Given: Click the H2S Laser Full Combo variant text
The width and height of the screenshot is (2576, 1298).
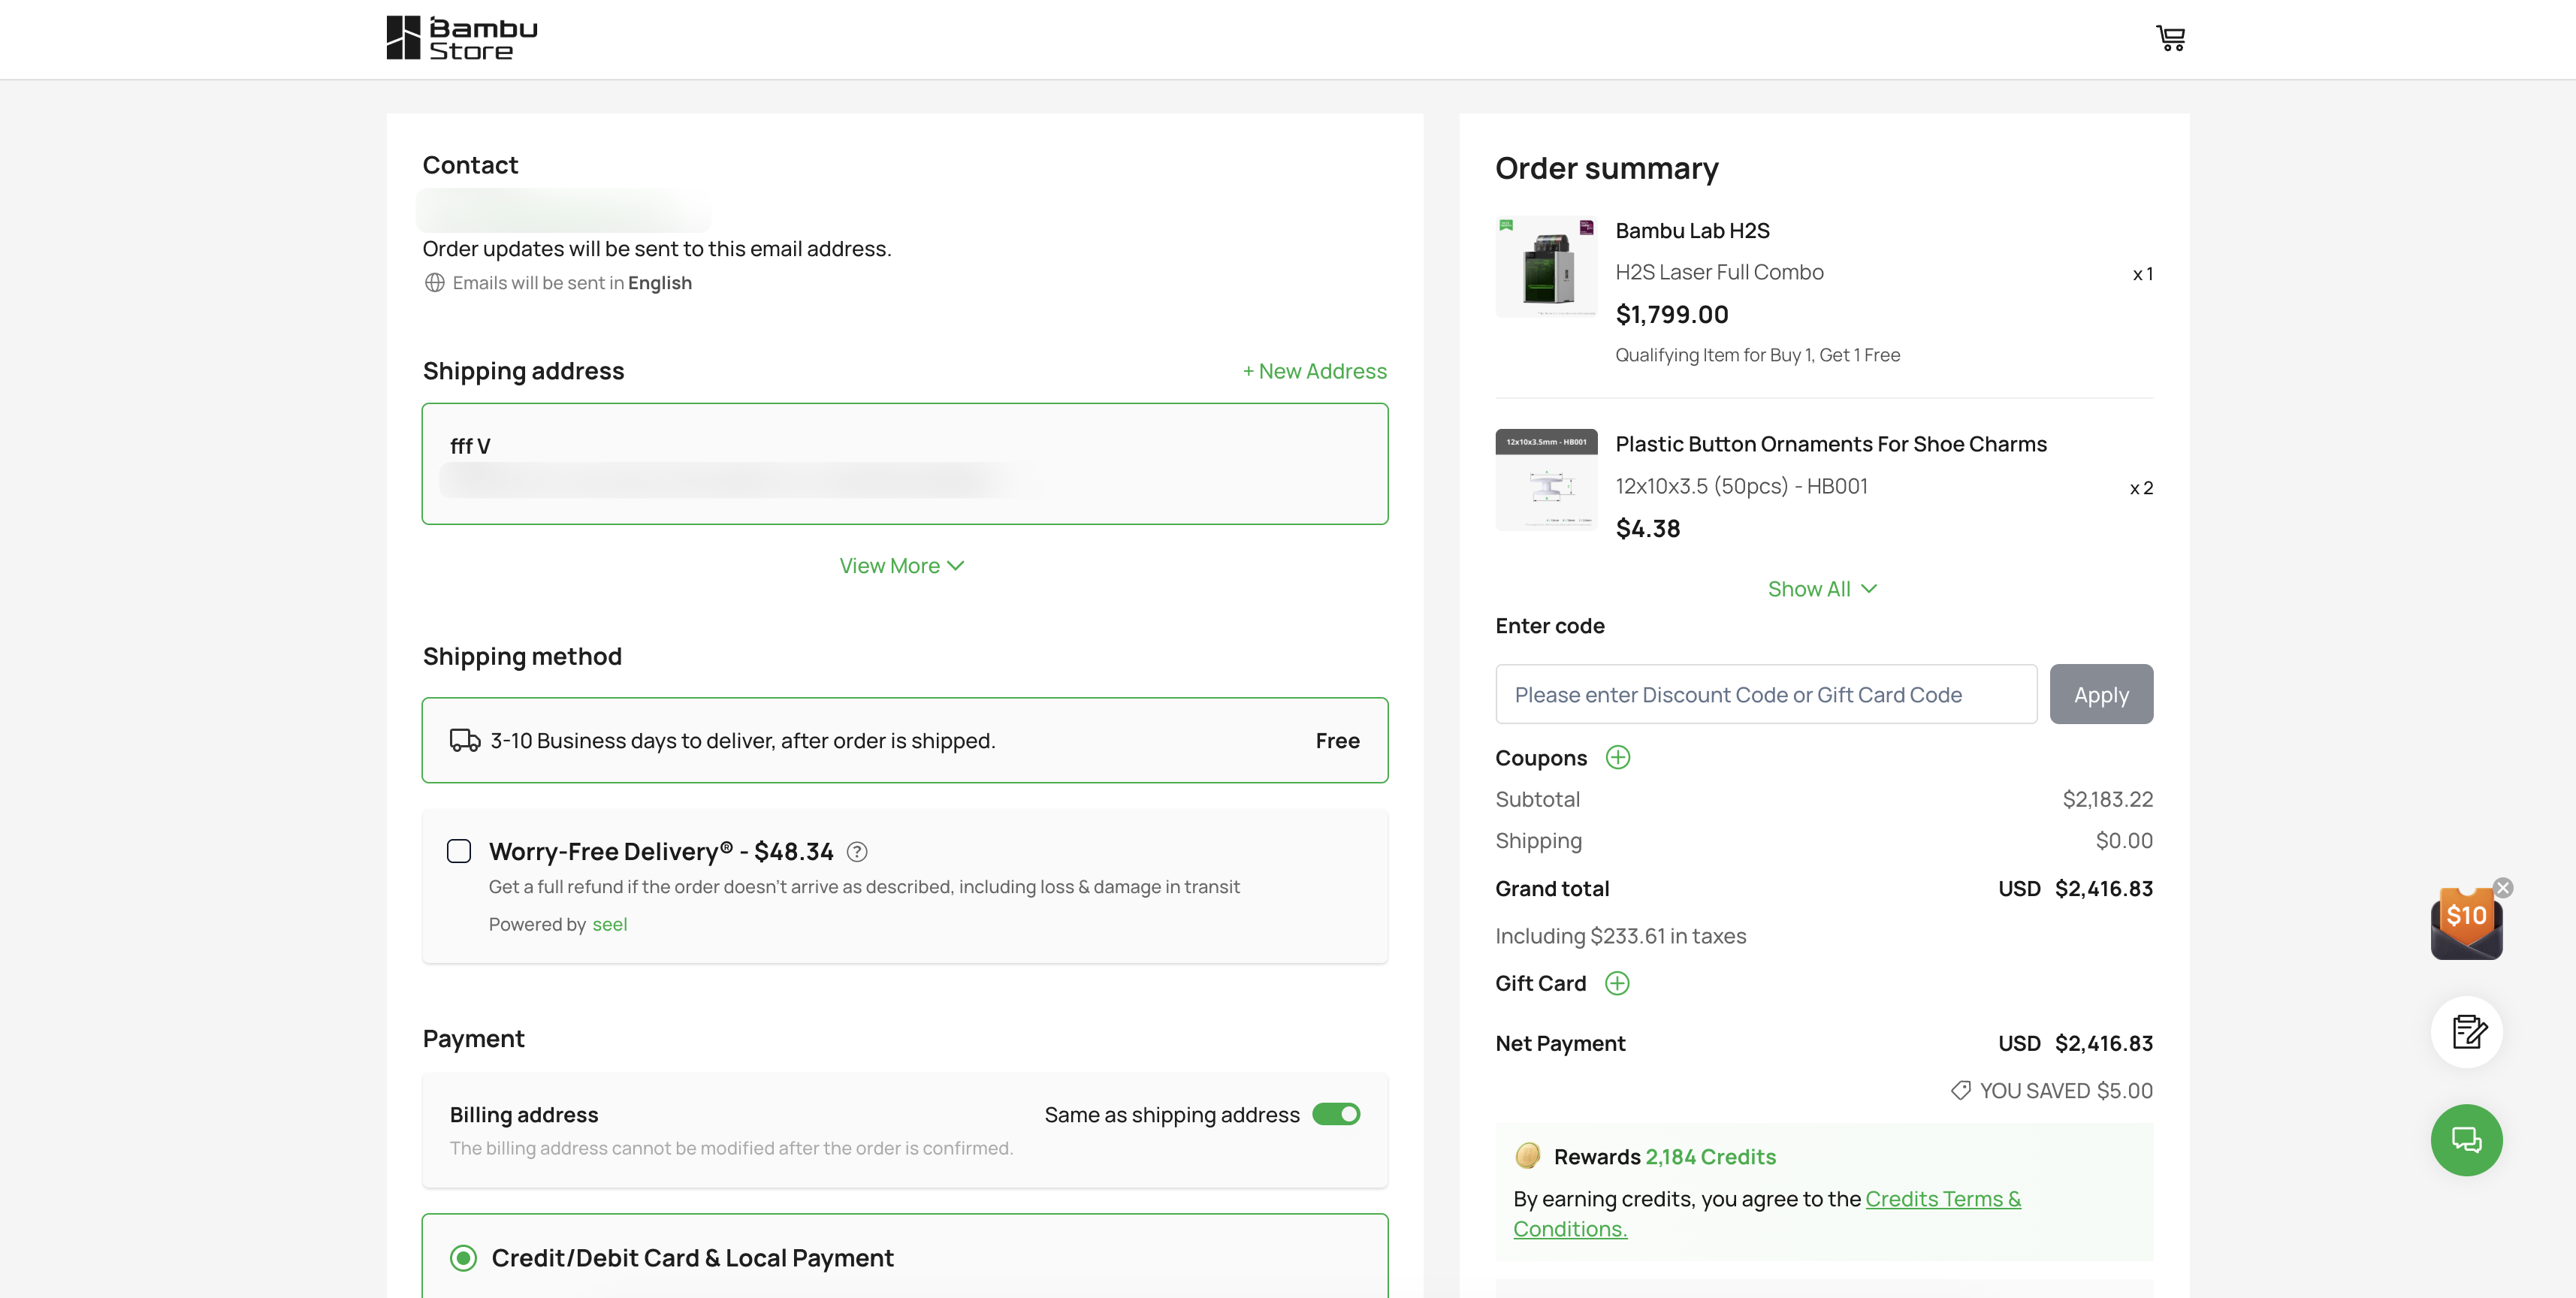Looking at the screenshot, I should [1719, 272].
